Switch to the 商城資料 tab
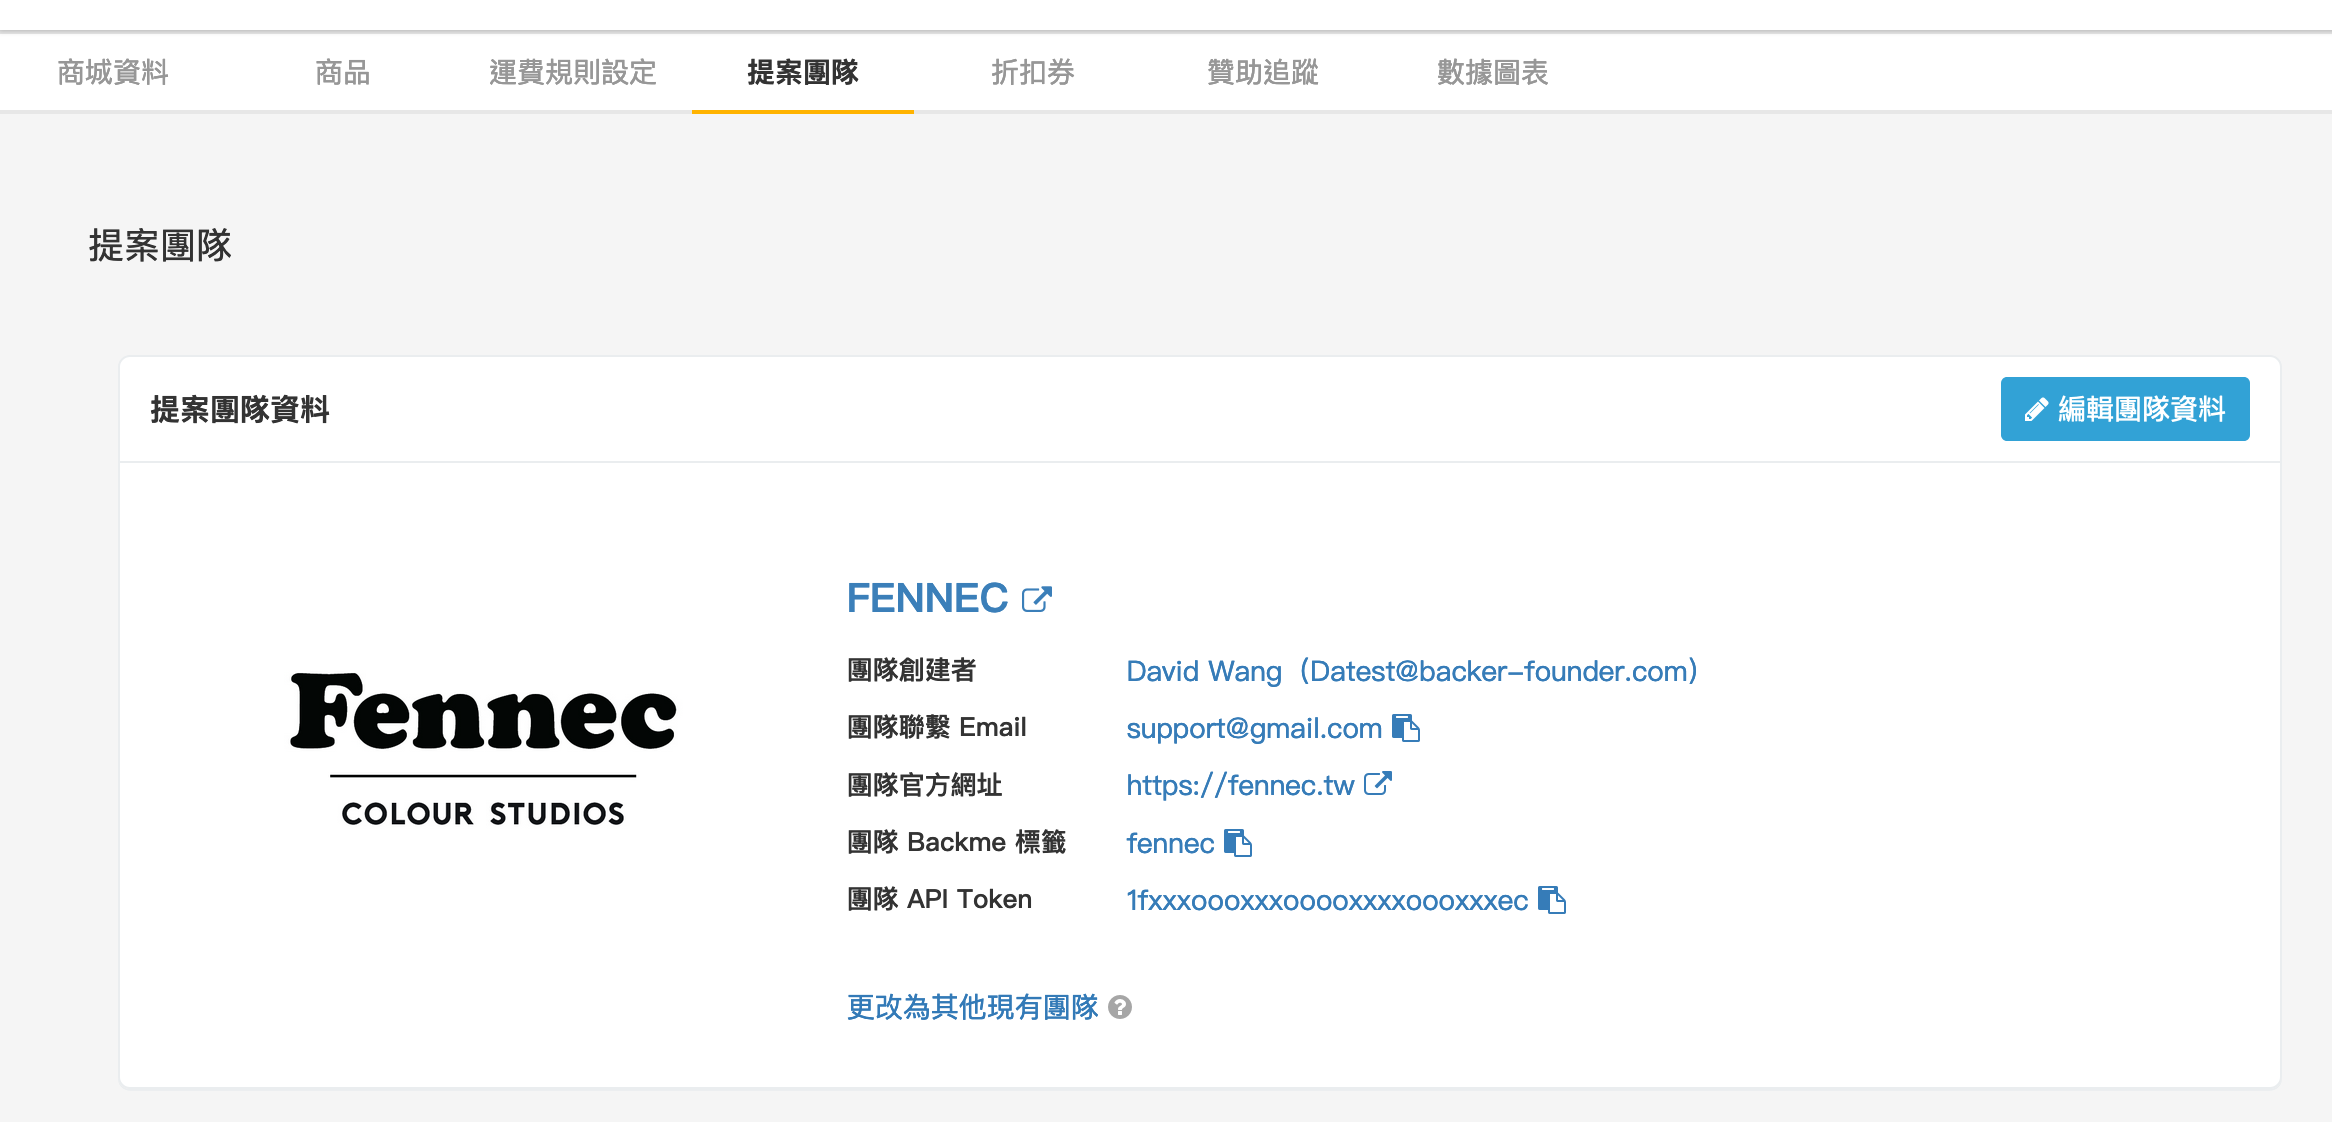2332x1122 pixels. click(x=113, y=72)
